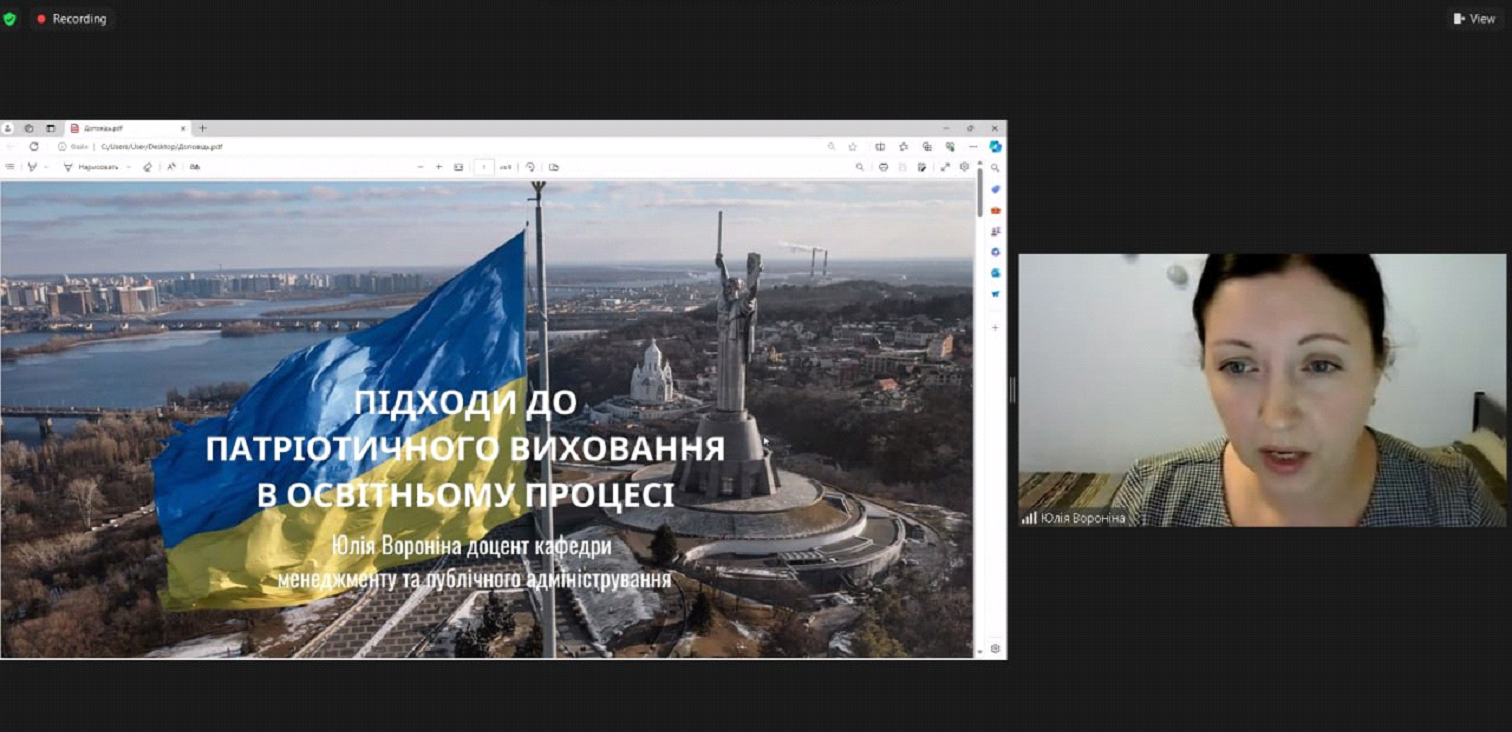
Task: Toggle the PDF page view layout
Action: (554, 167)
